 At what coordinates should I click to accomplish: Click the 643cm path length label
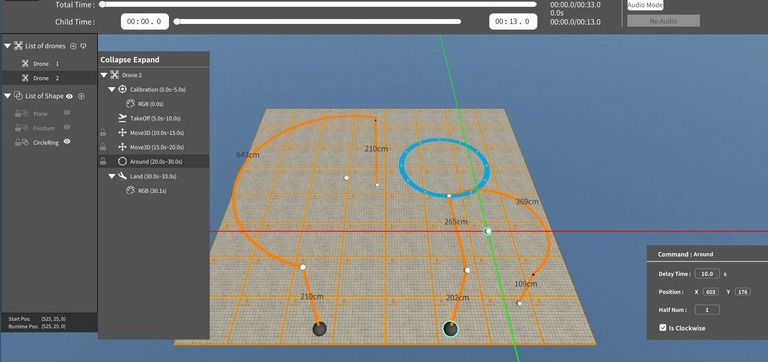pos(247,155)
